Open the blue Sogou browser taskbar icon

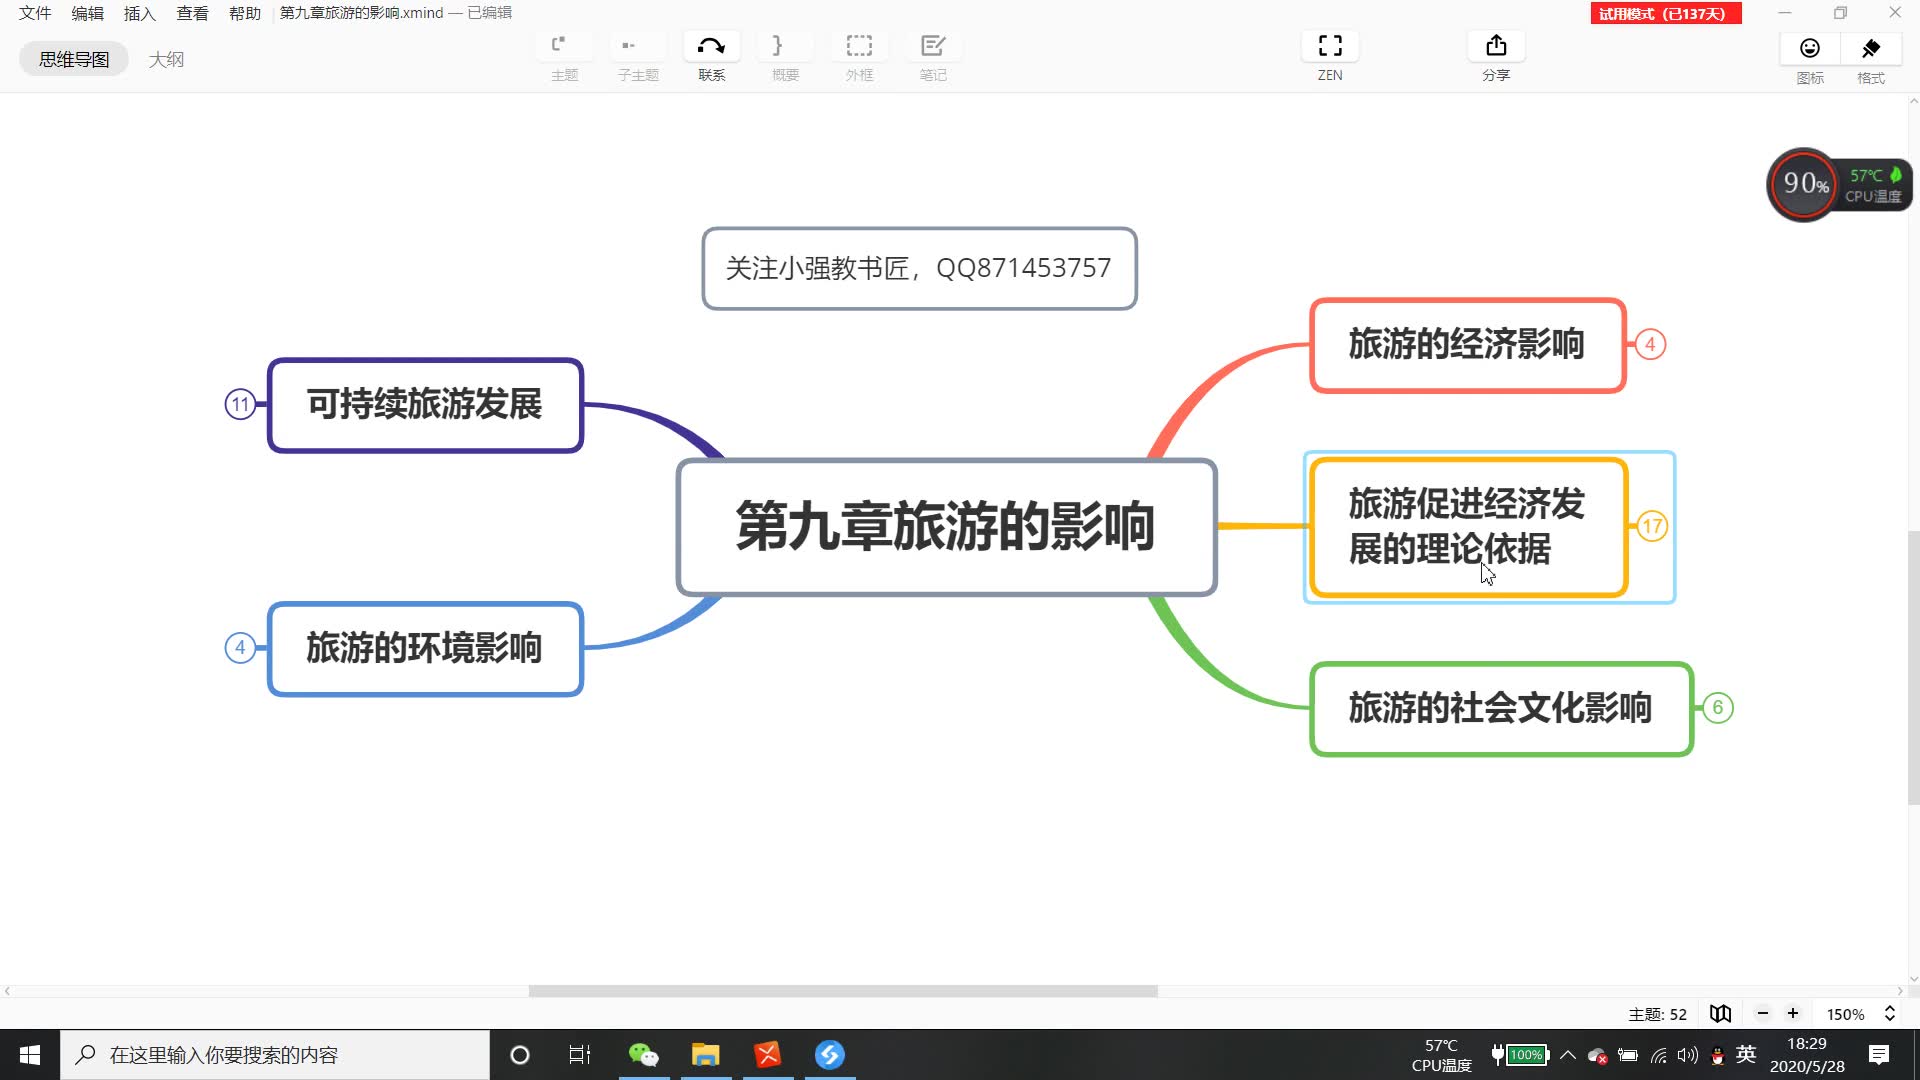point(829,1055)
